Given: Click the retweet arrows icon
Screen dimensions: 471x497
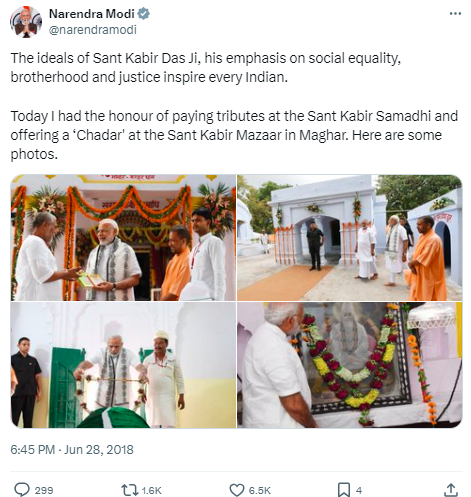Looking at the screenshot, I should pyautogui.click(x=129, y=490).
